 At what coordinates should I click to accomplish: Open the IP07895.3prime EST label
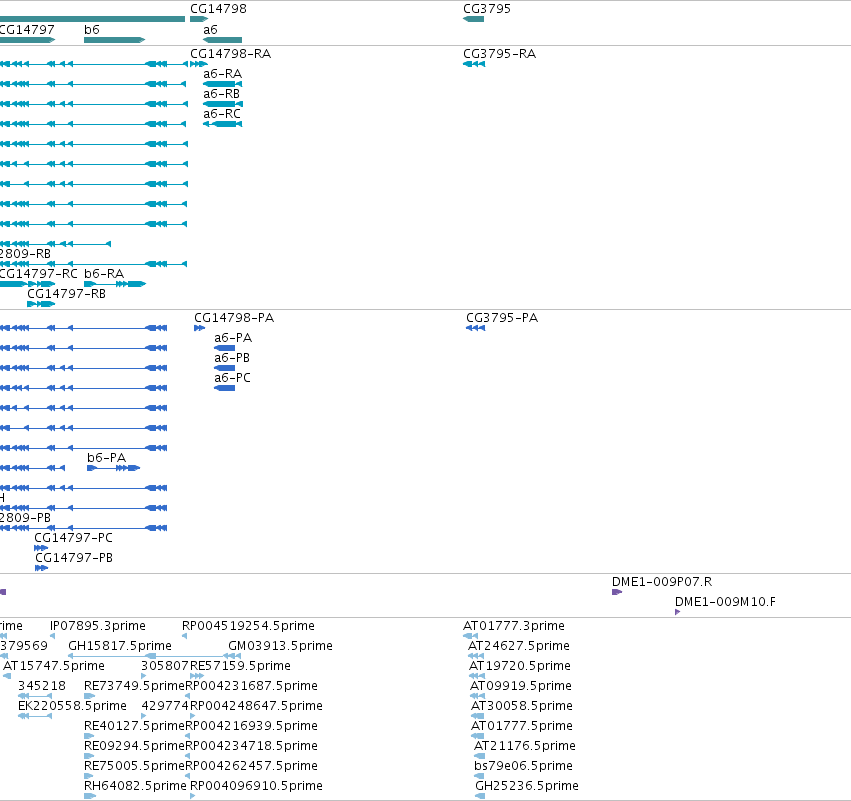98,626
